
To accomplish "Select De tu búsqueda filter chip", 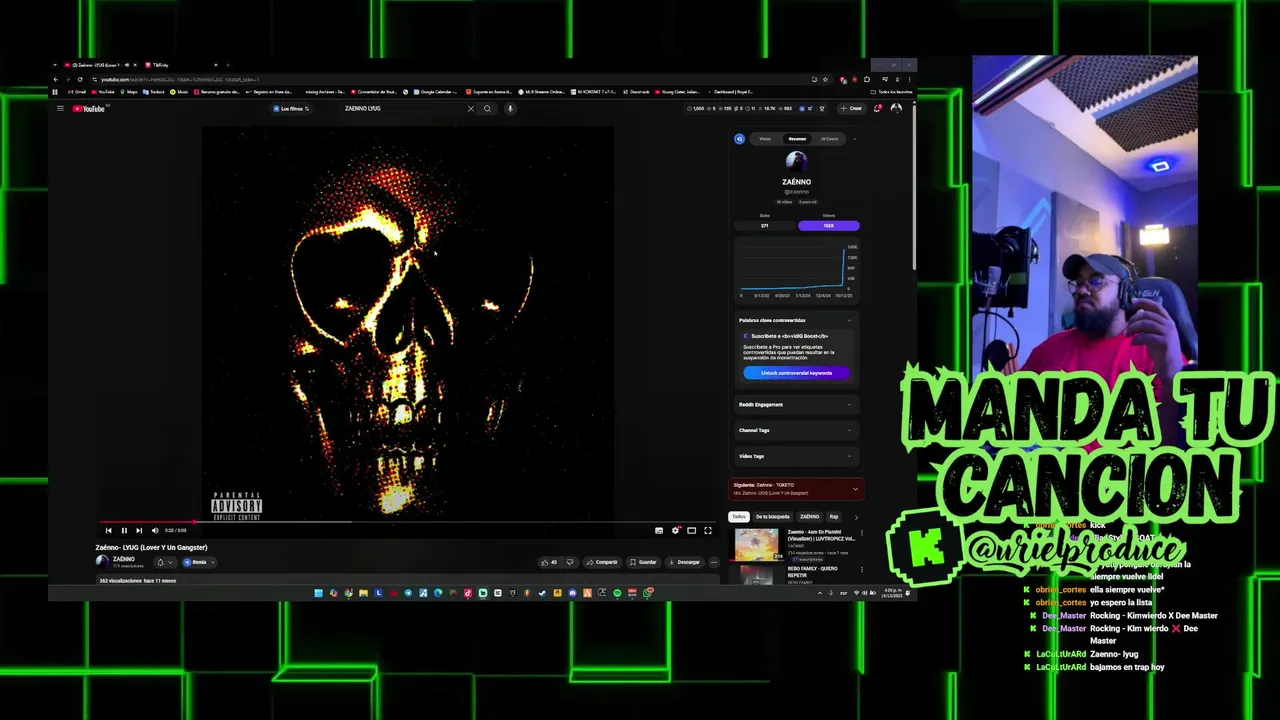I will click(772, 517).
